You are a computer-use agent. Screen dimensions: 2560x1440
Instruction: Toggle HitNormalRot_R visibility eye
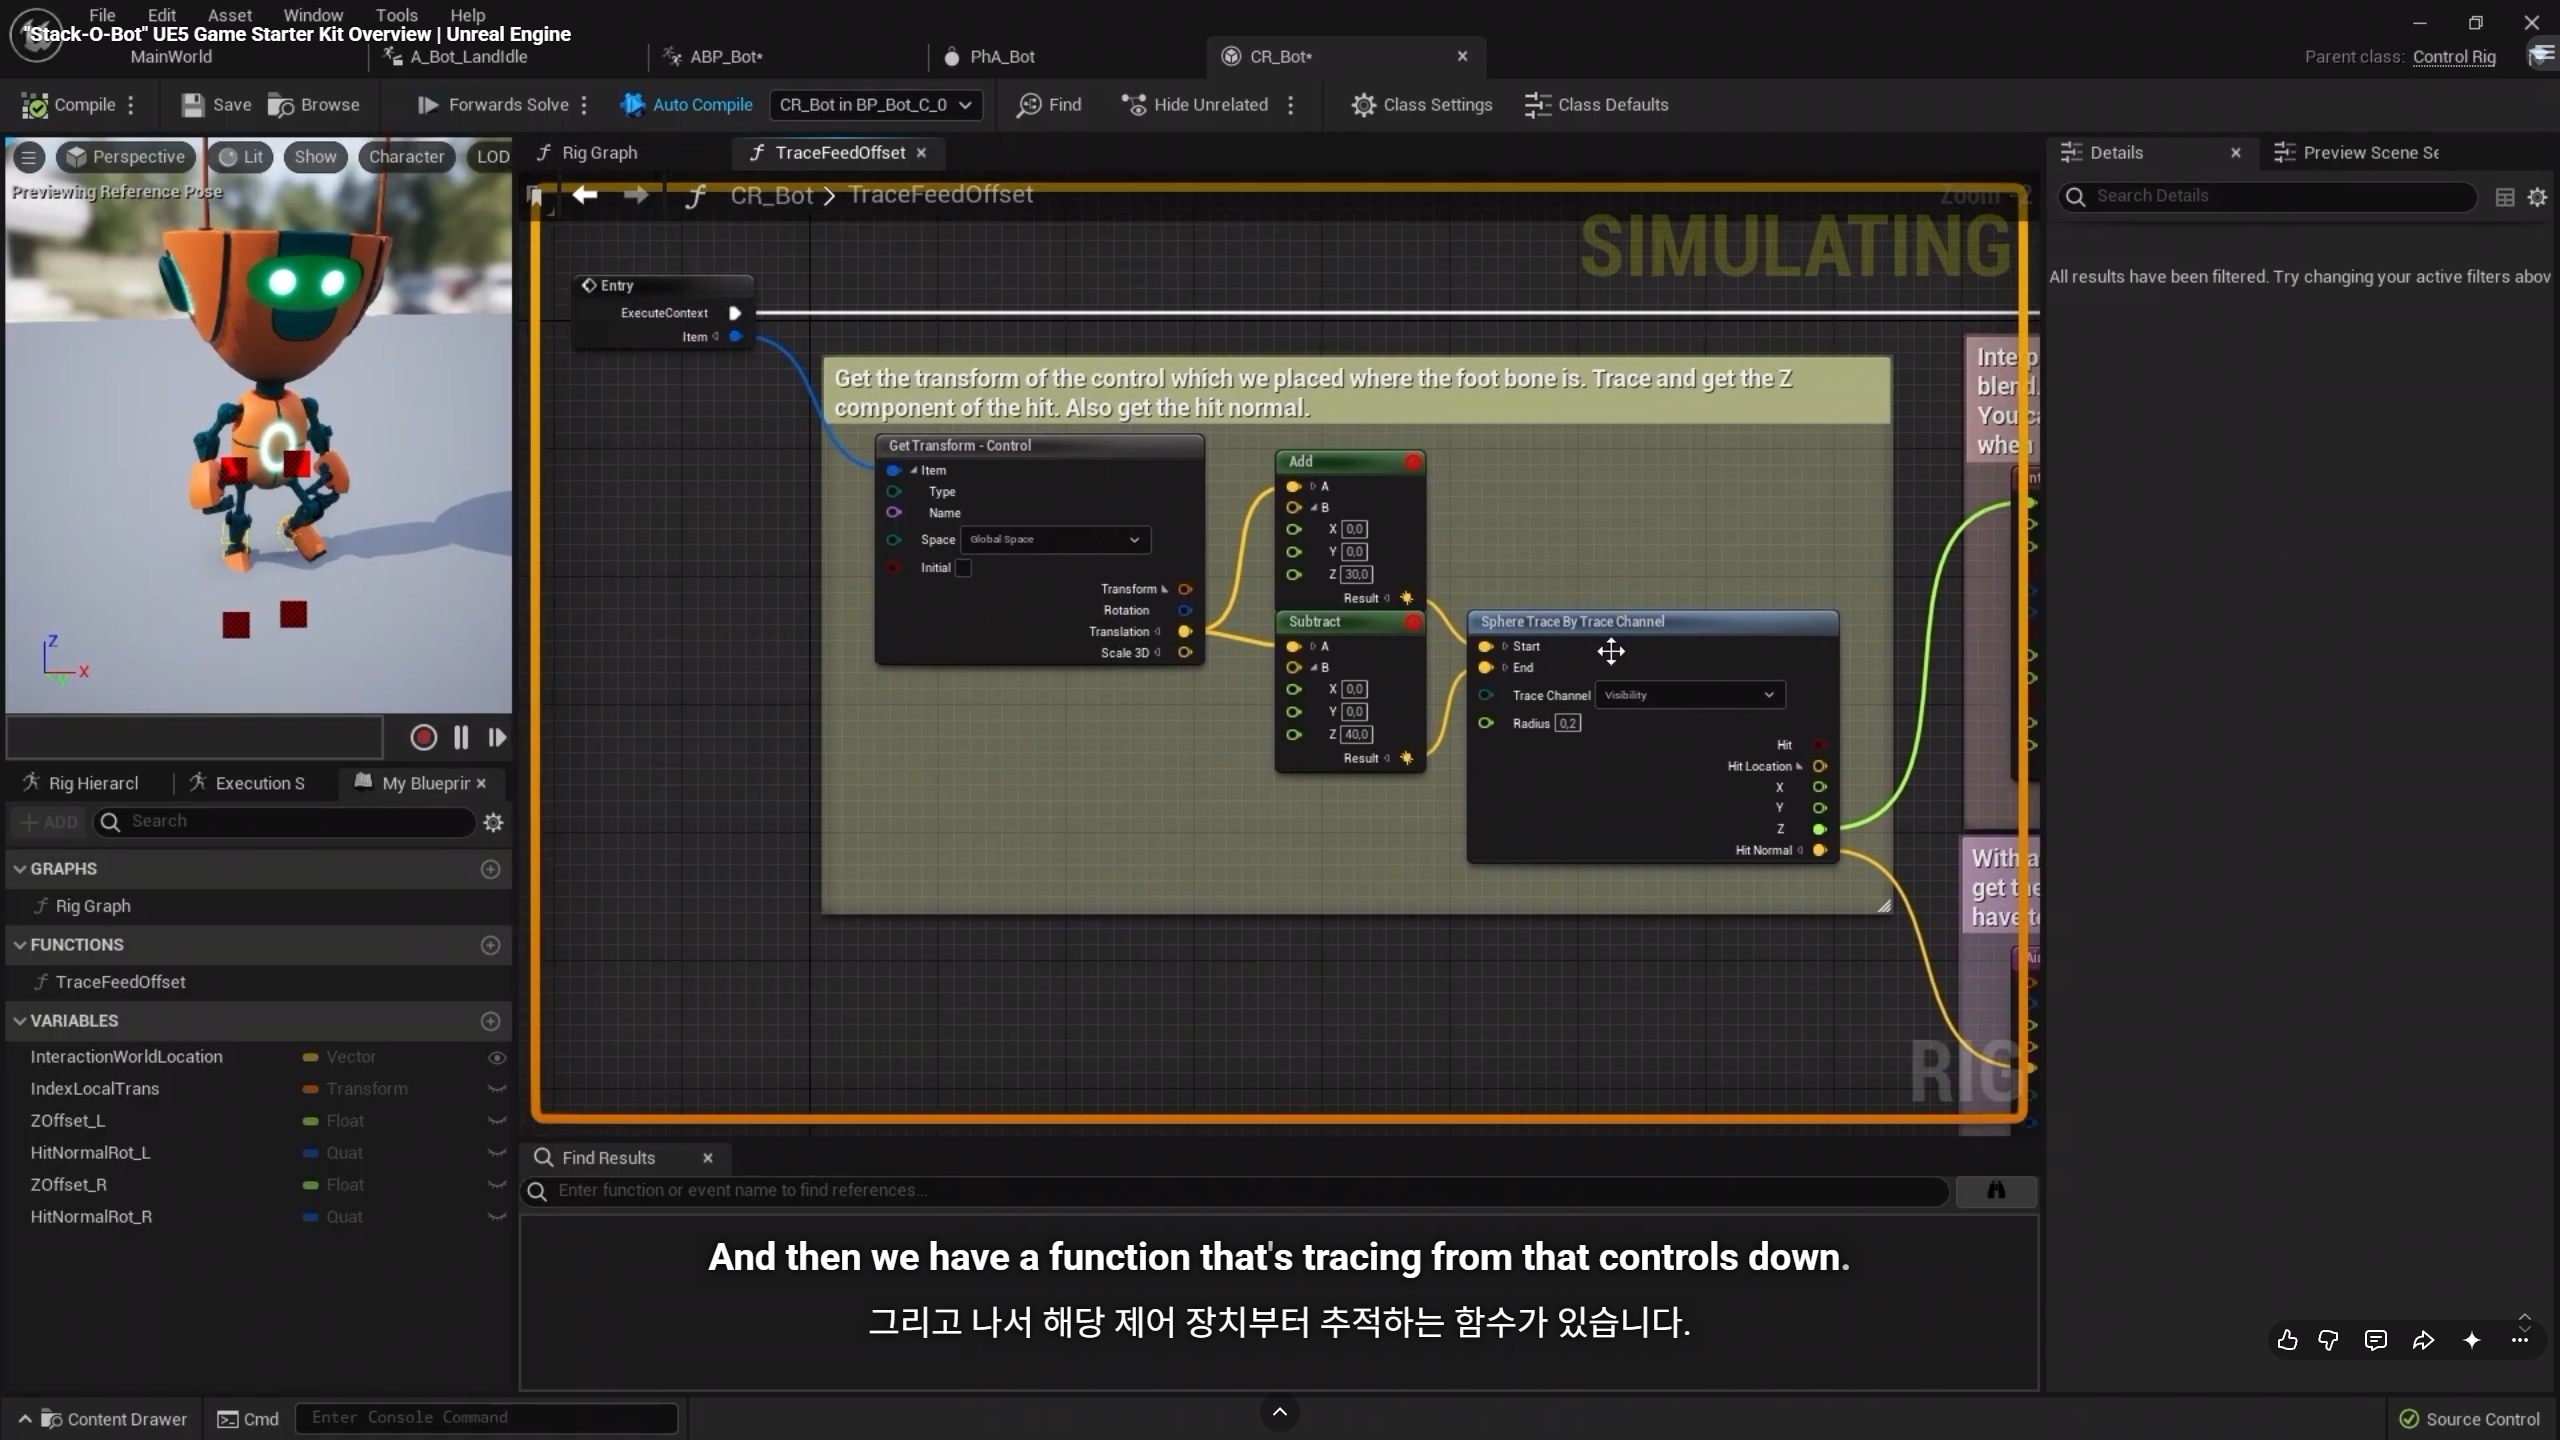pyautogui.click(x=496, y=1217)
